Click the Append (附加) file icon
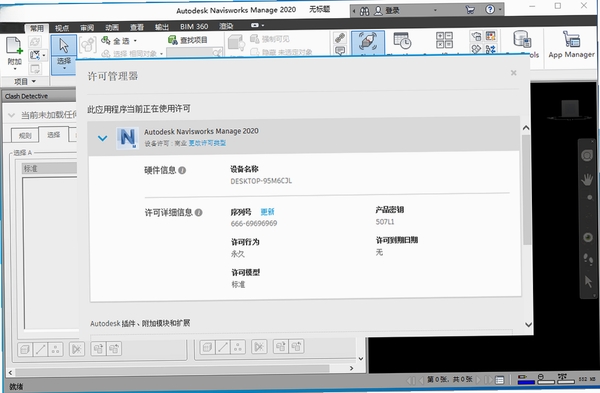 pyautogui.click(x=14, y=46)
